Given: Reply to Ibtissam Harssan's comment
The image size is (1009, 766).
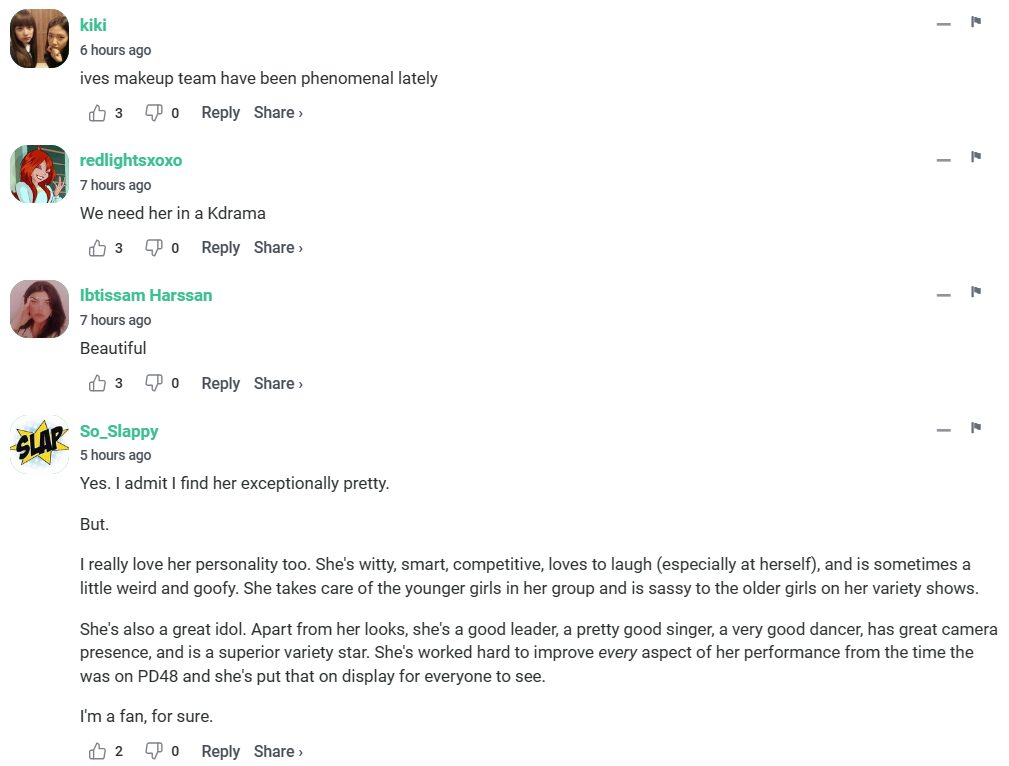Looking at the screenshot, I should point(220,383).
